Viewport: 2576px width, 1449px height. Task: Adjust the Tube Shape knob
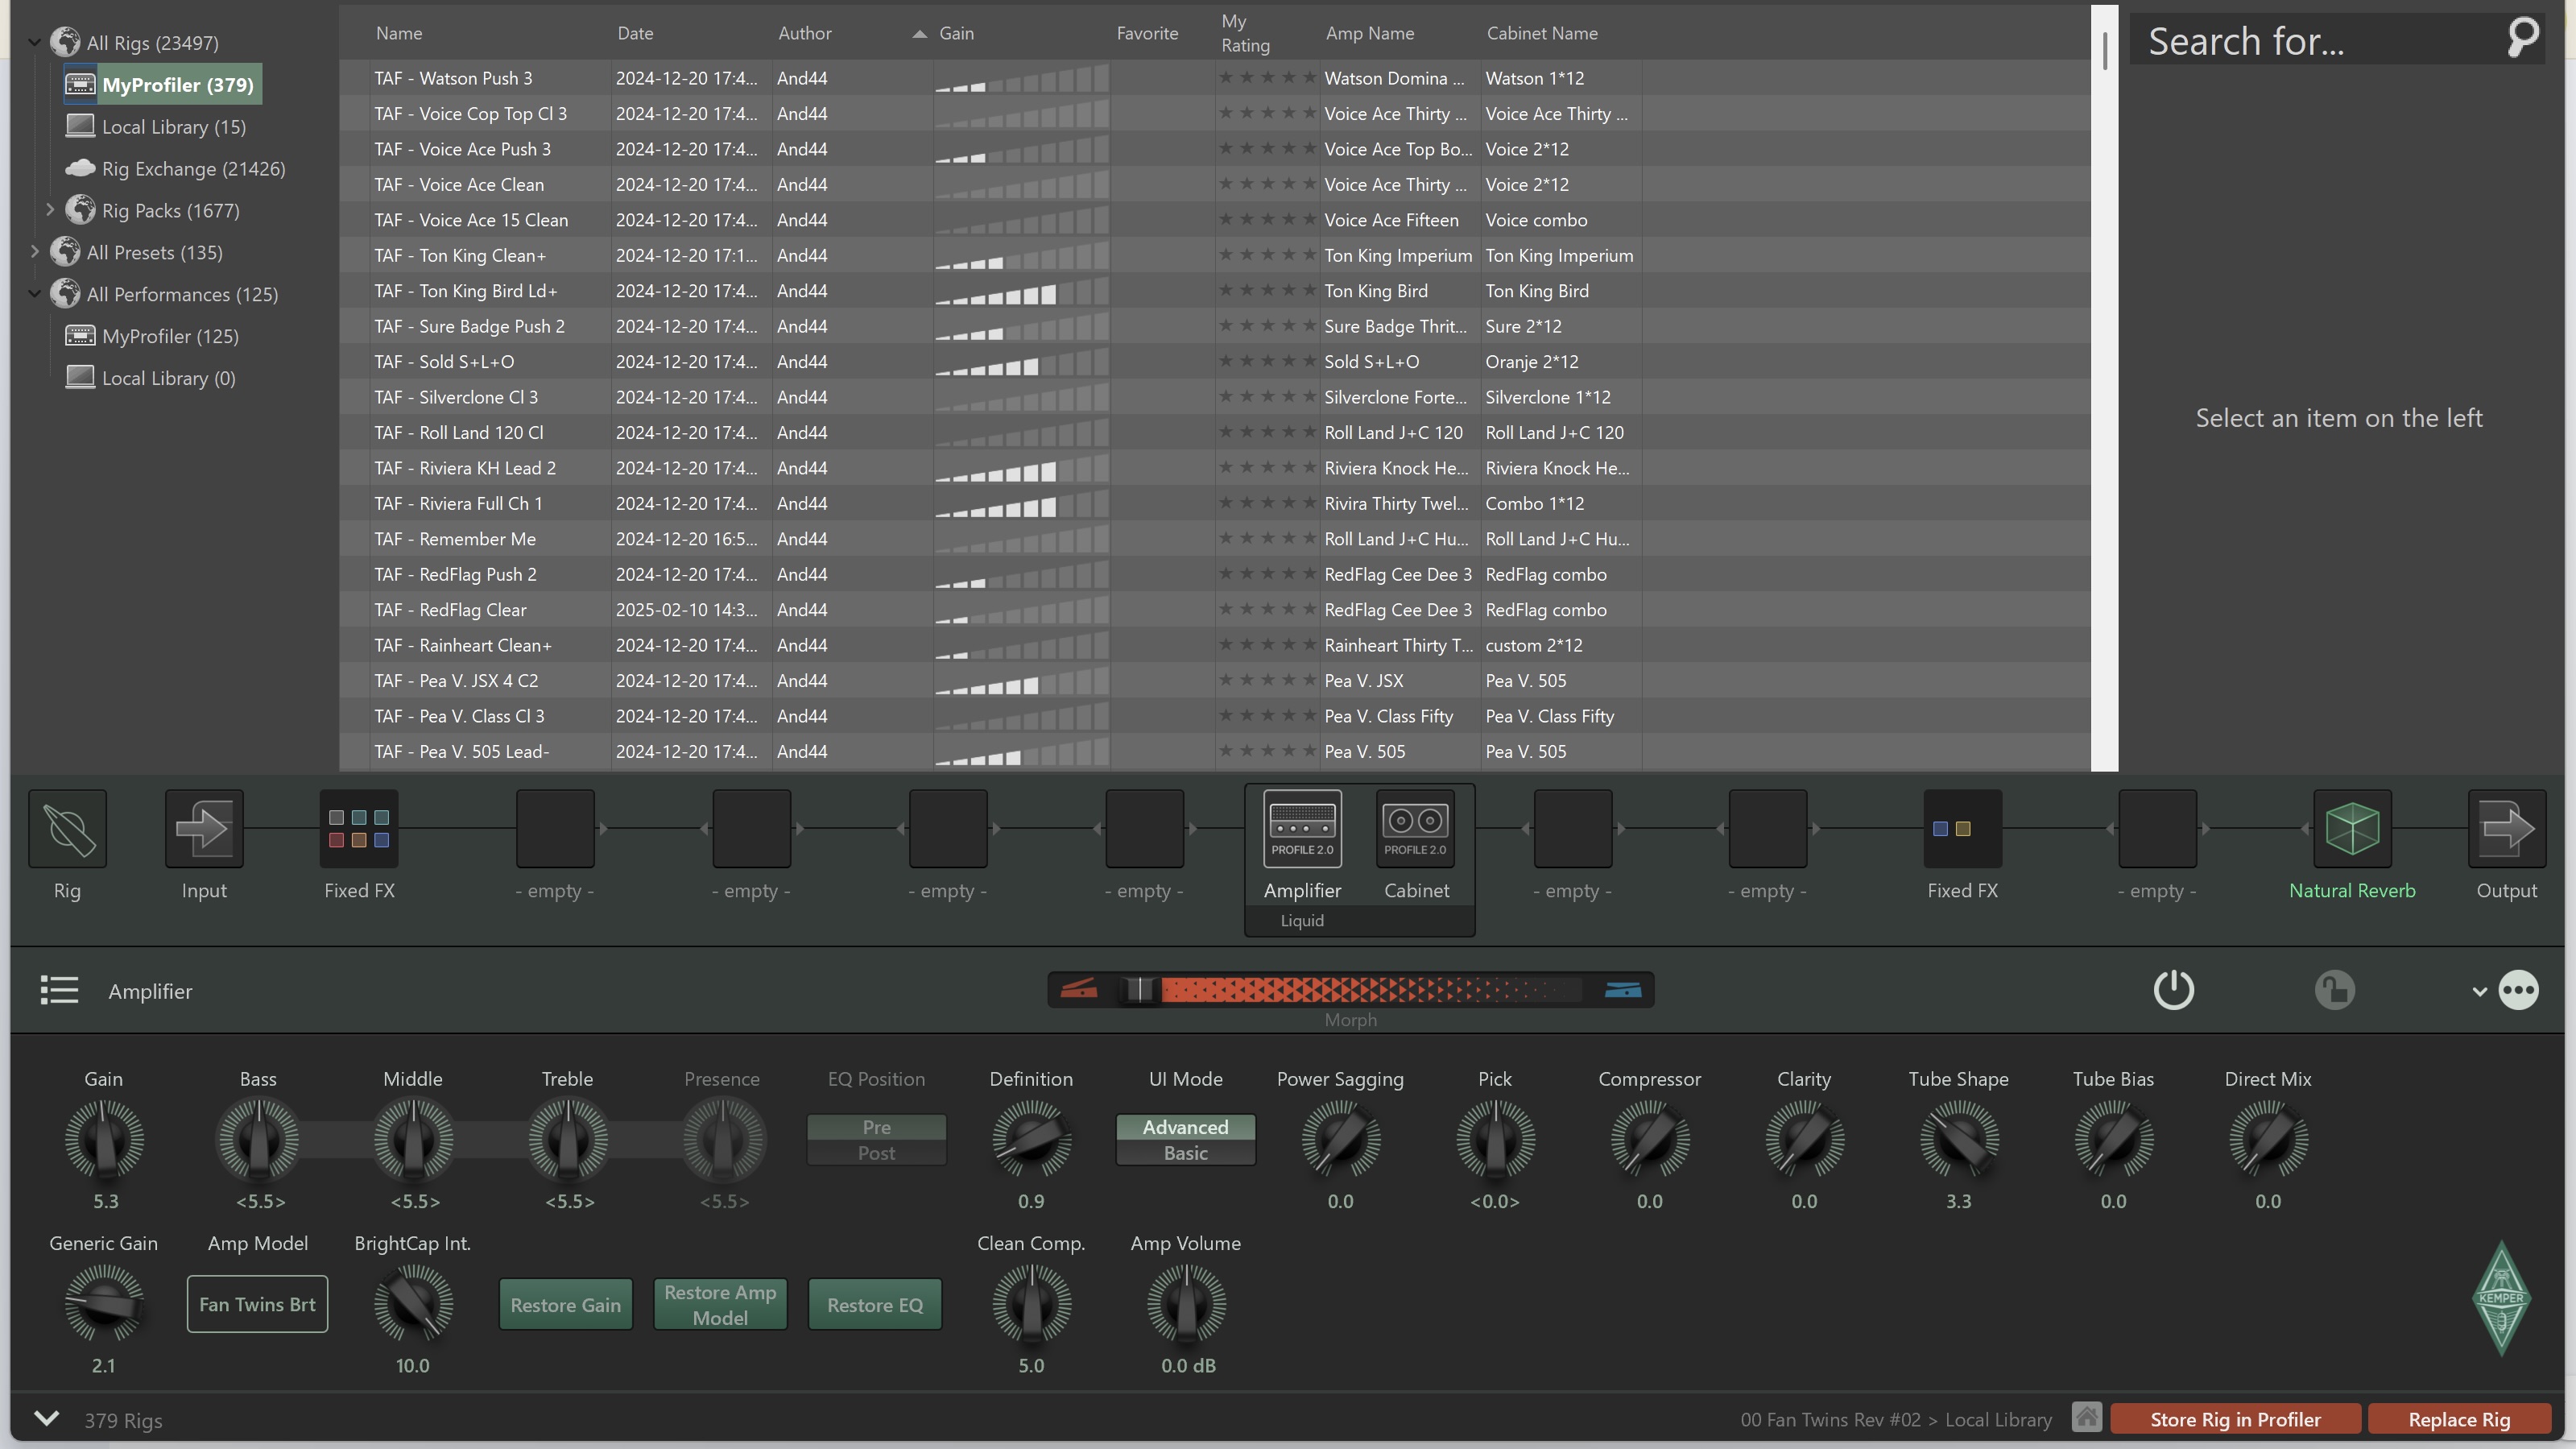coord(1958,1139)
